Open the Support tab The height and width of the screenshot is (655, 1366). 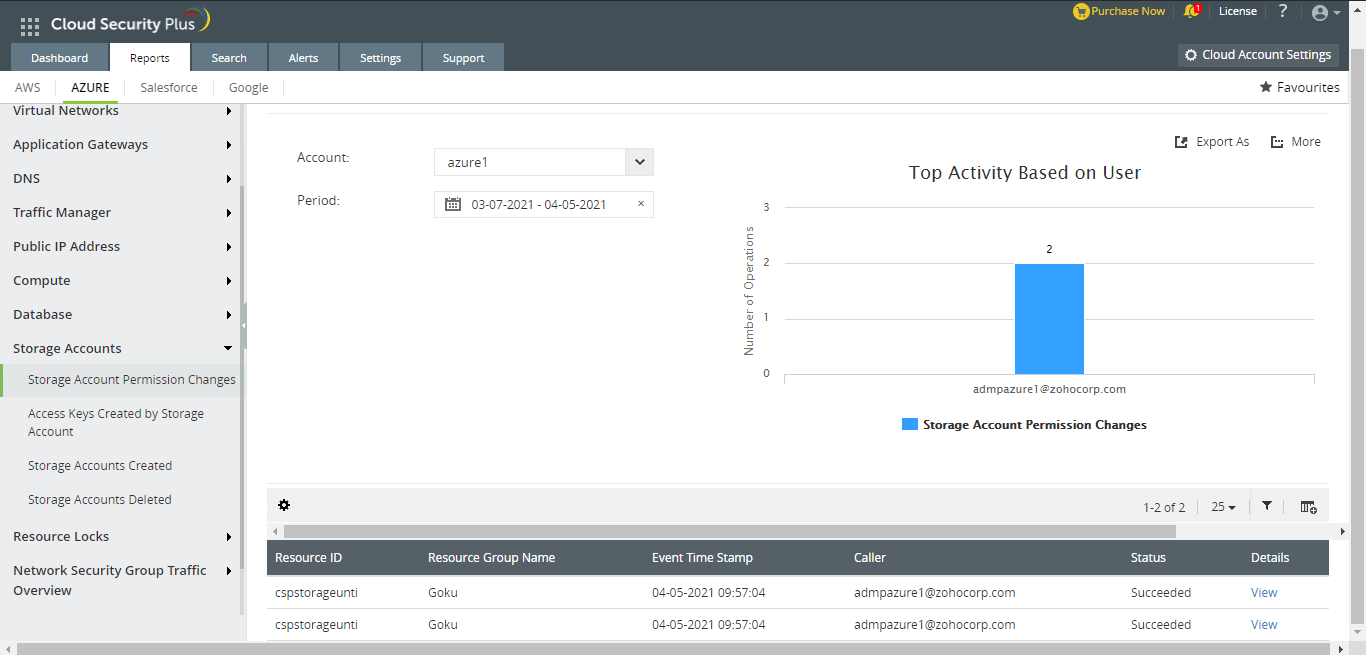pos(463,58)
